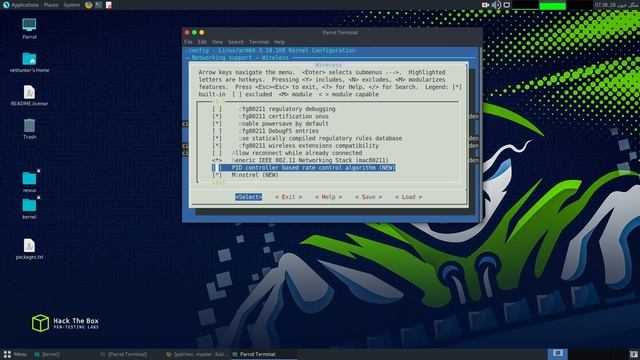The width and height of the screenshot is (640, 360).
Task: Toggle statically compiled regulatory rules database
Action: coord(307,138)
